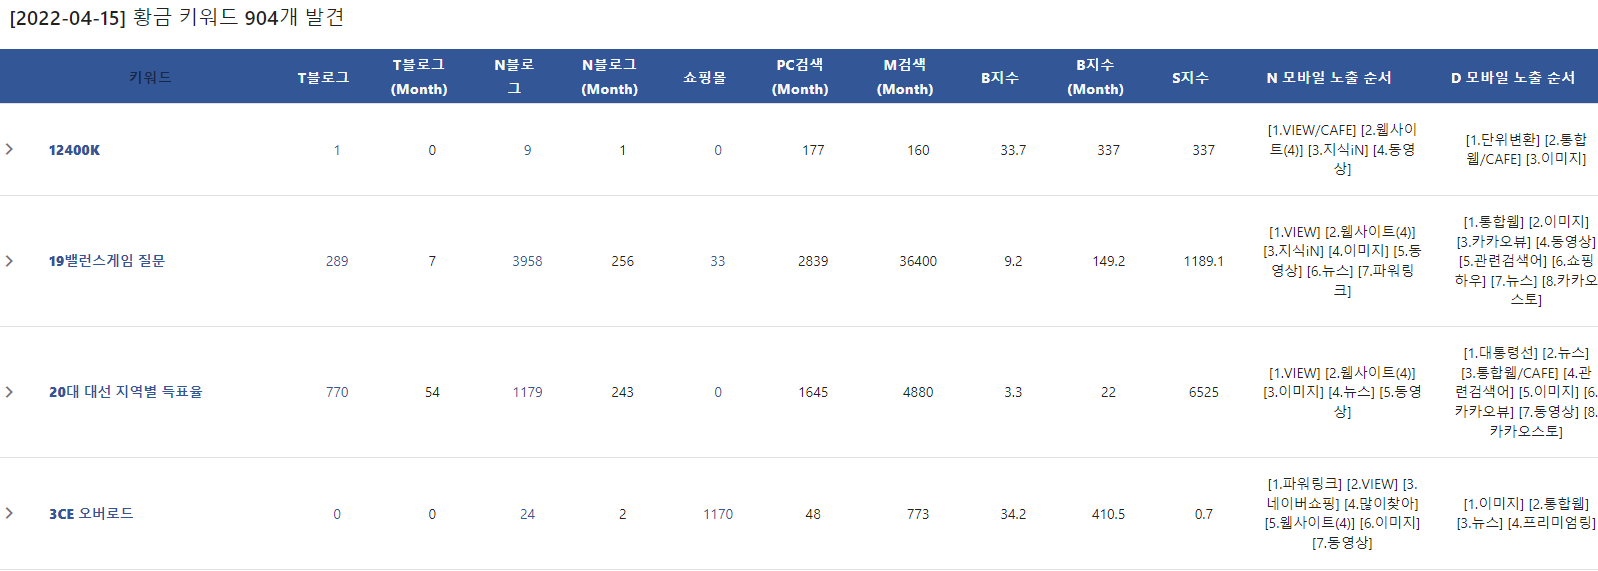Viewport: 1598px width, 571px height.
Task: Select the M검색 value 36400 cell
Action: coord(918,261)
